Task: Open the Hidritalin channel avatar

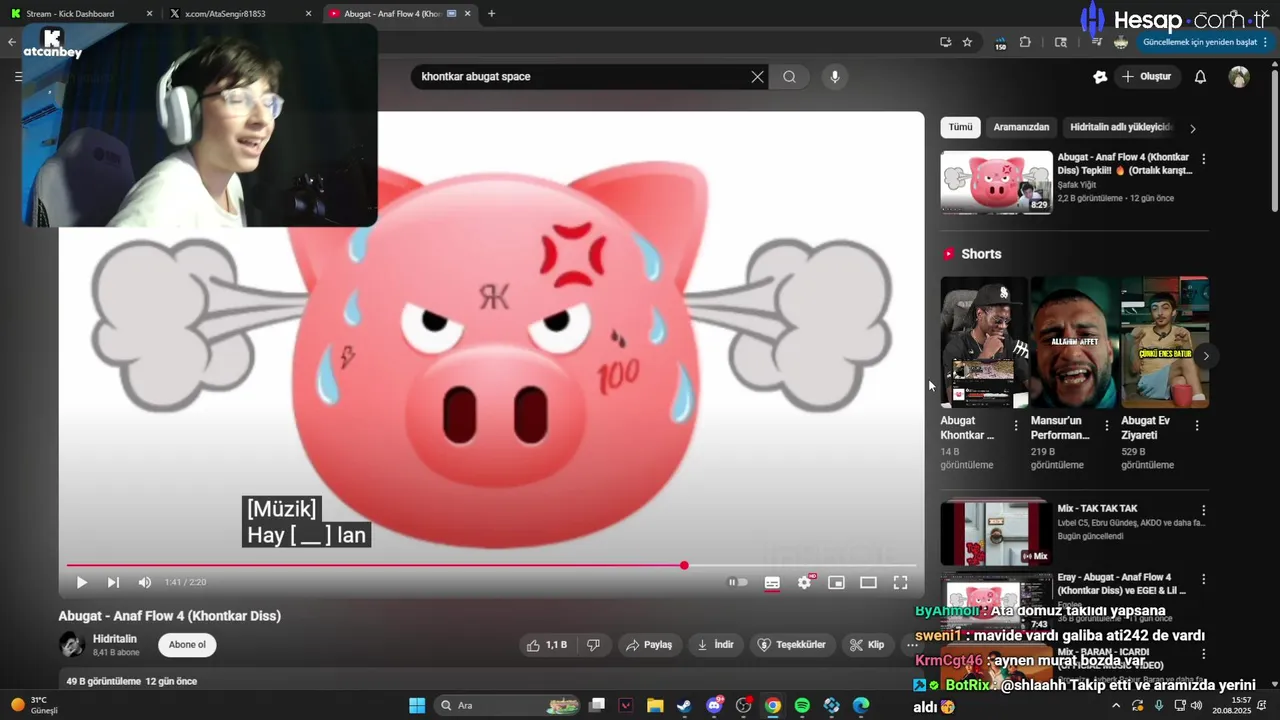Action: coord(71,645)
